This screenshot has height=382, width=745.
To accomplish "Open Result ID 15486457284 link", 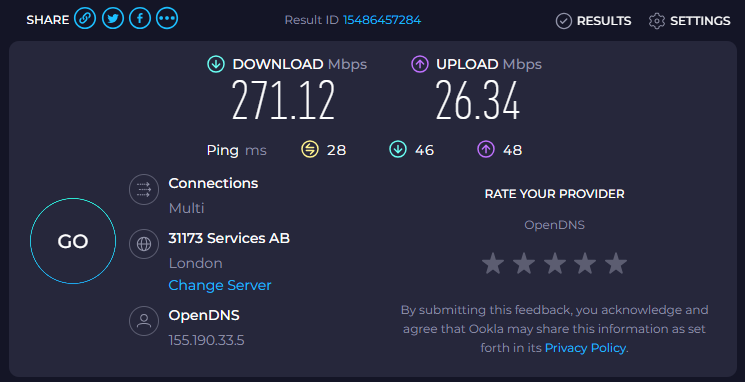I will (382, 20).
